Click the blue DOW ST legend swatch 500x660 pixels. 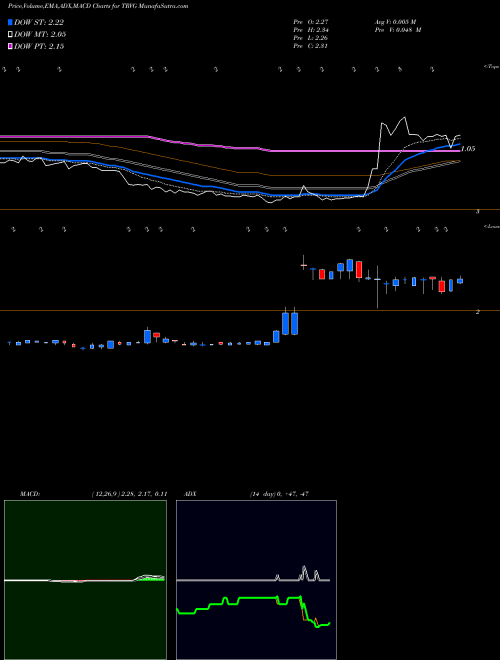pyautogui.click(x=10, y=22)
